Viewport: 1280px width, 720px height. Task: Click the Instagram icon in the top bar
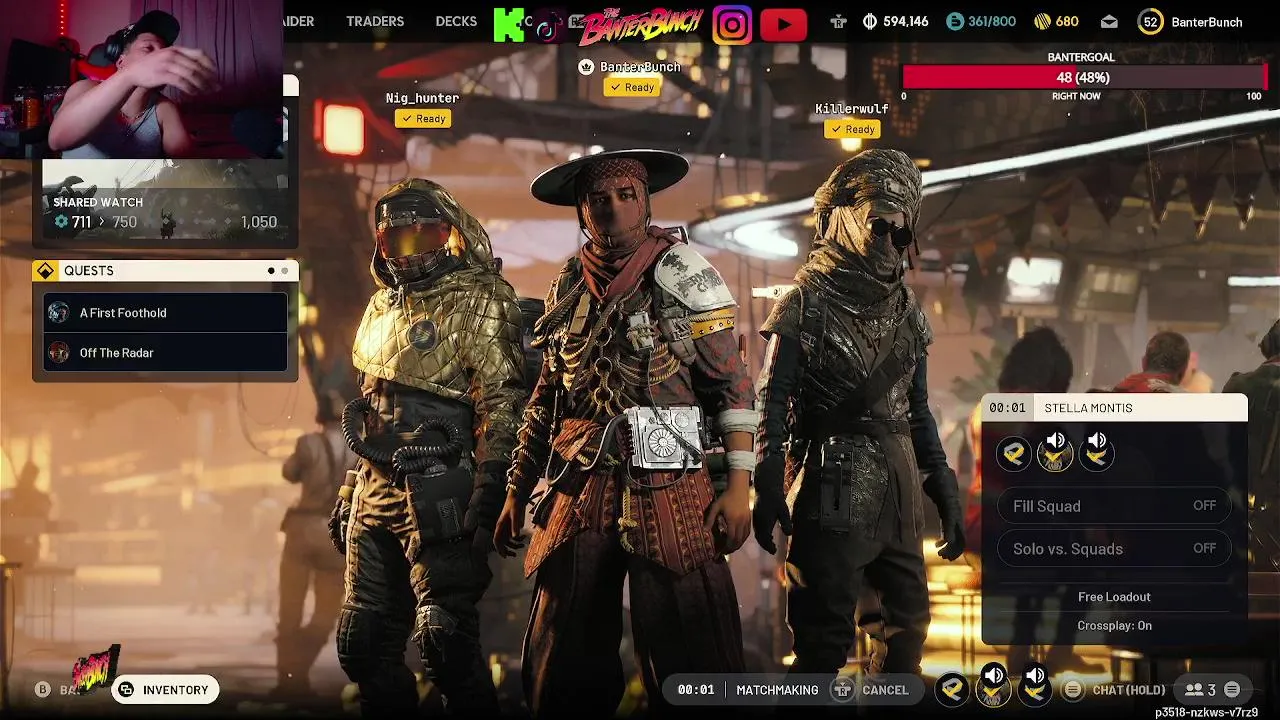[732, 25]
